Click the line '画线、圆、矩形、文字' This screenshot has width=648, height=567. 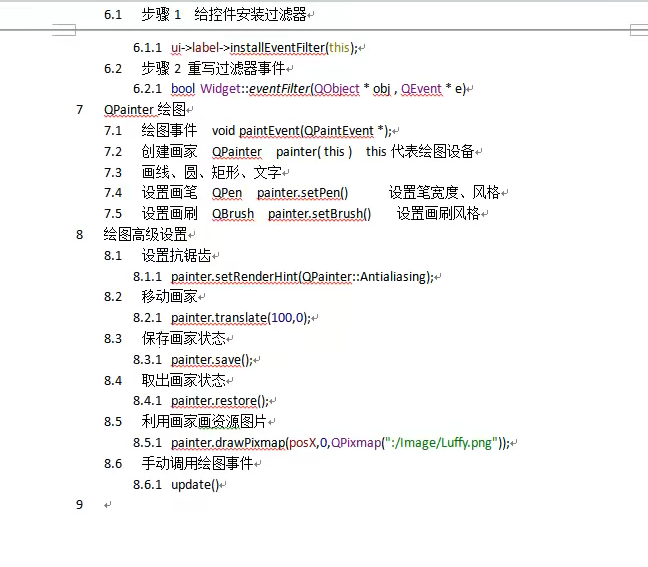[212, 172]
